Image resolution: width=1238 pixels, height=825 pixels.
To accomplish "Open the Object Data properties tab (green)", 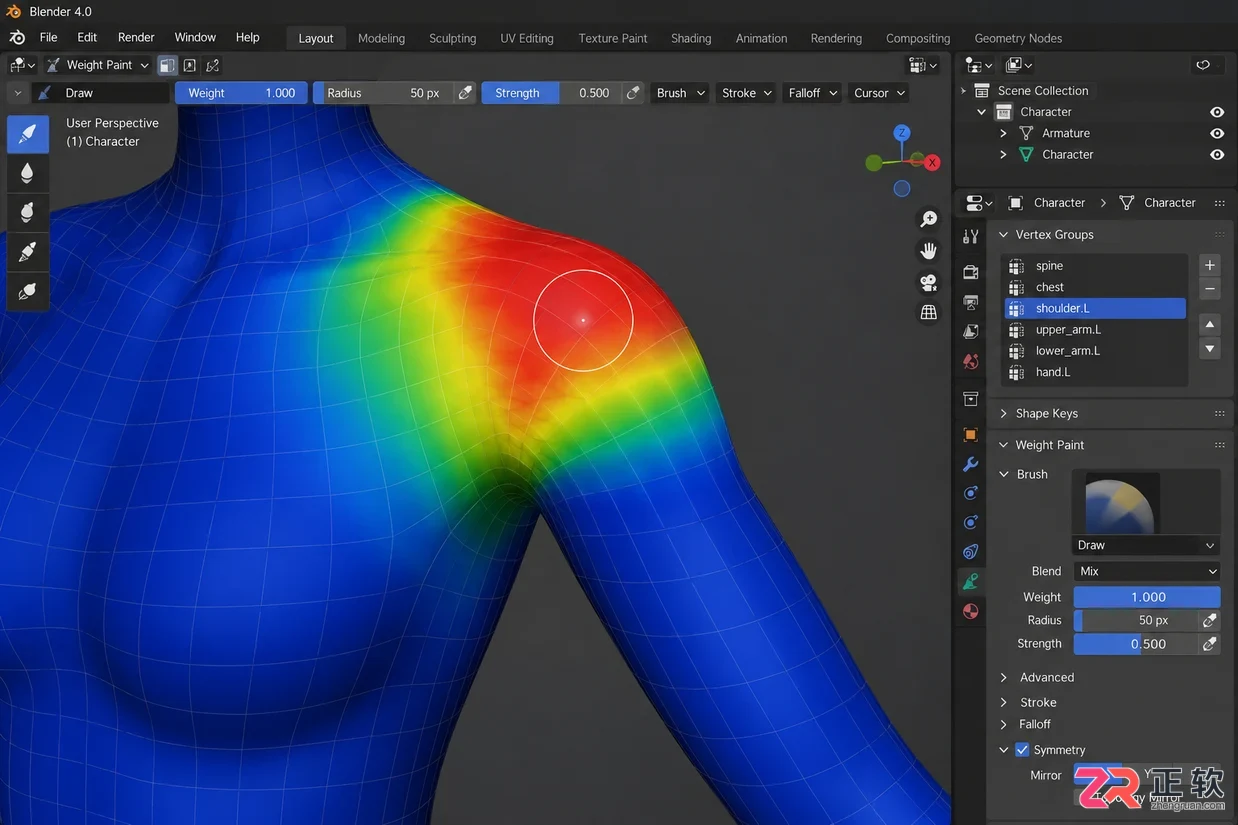I will 970,582.
